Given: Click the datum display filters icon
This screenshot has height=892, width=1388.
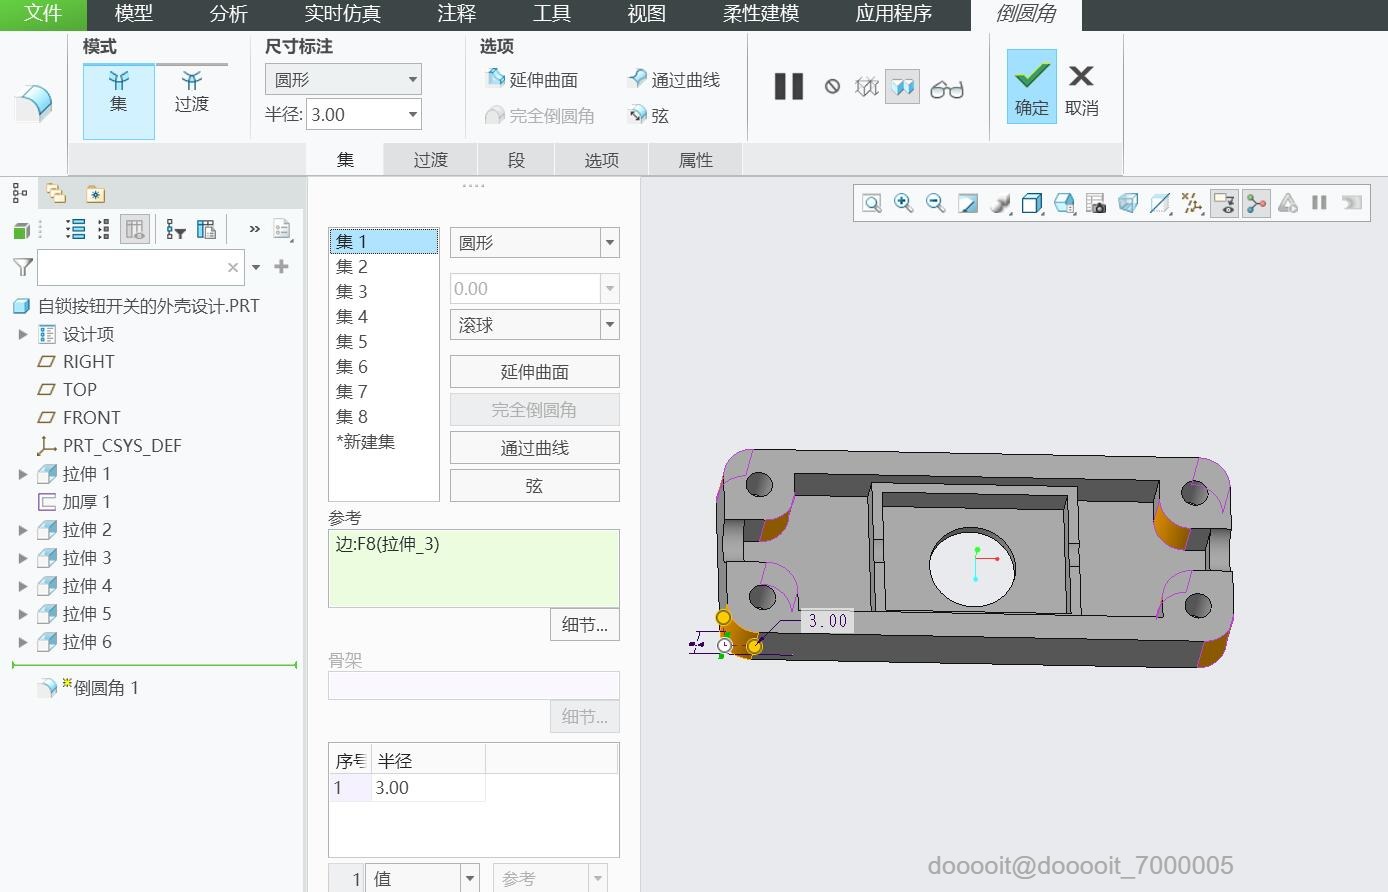Looking at the screenshot, I should pos(1192,203).
